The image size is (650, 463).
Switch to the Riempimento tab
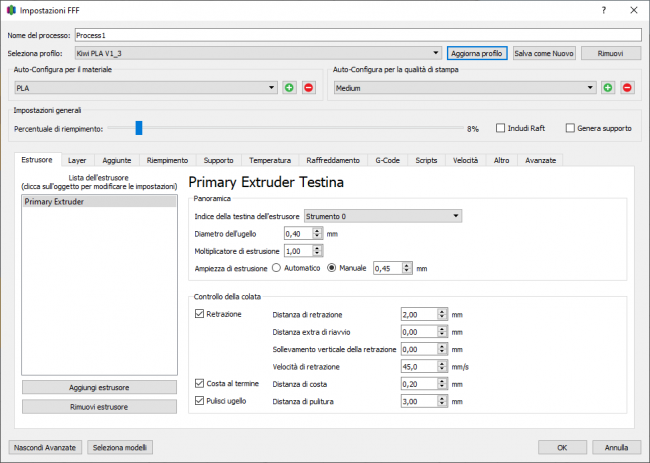pos(167,160)
